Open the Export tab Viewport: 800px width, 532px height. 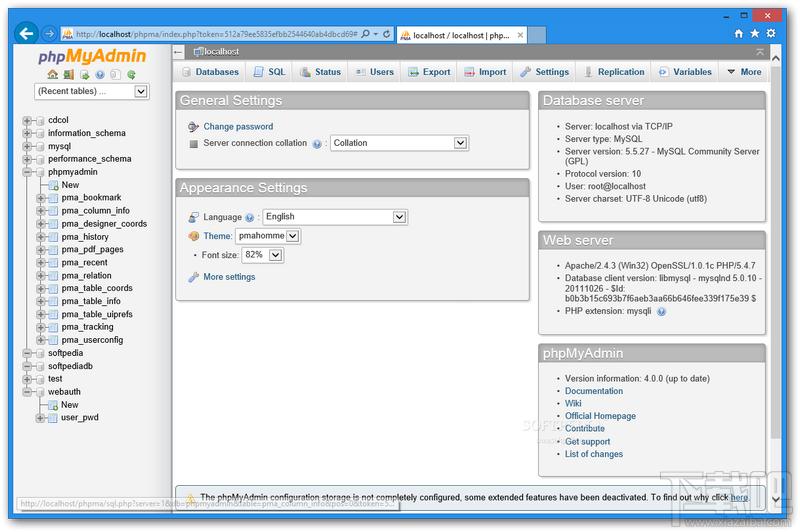(429, 72)
